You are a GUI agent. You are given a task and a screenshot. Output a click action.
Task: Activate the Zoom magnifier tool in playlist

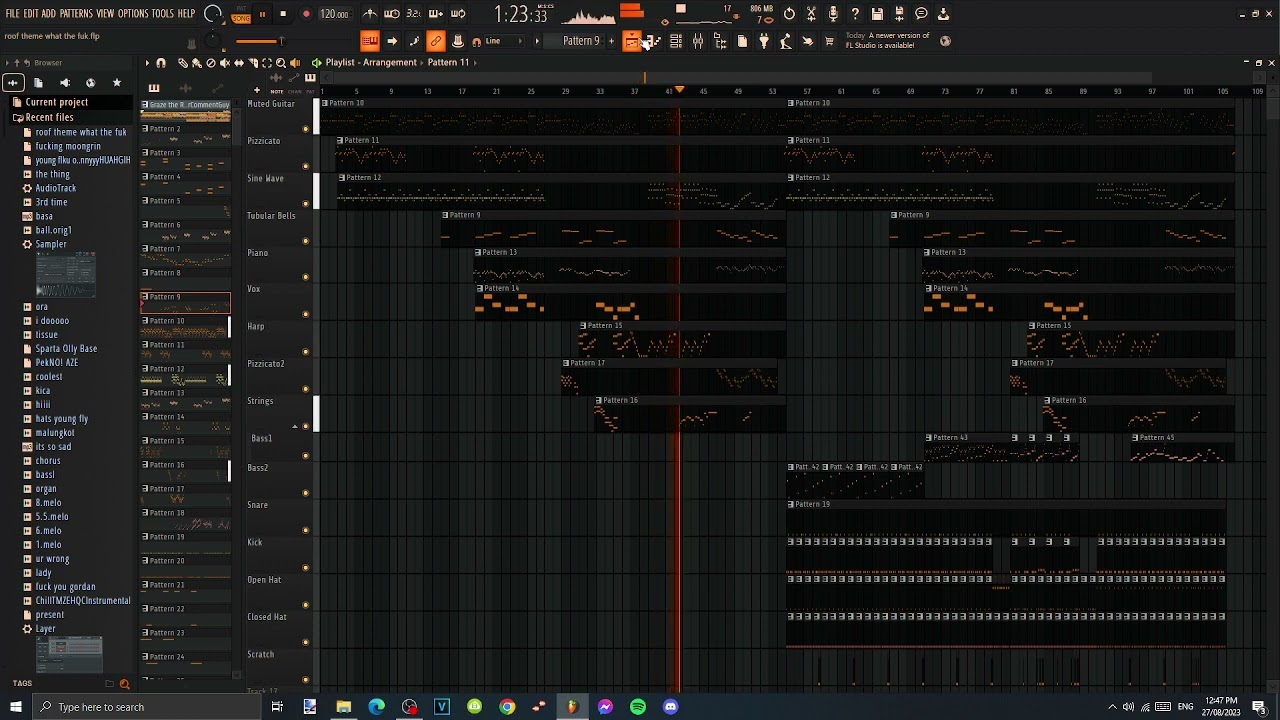pyautogui.click(x=281, y=62)
